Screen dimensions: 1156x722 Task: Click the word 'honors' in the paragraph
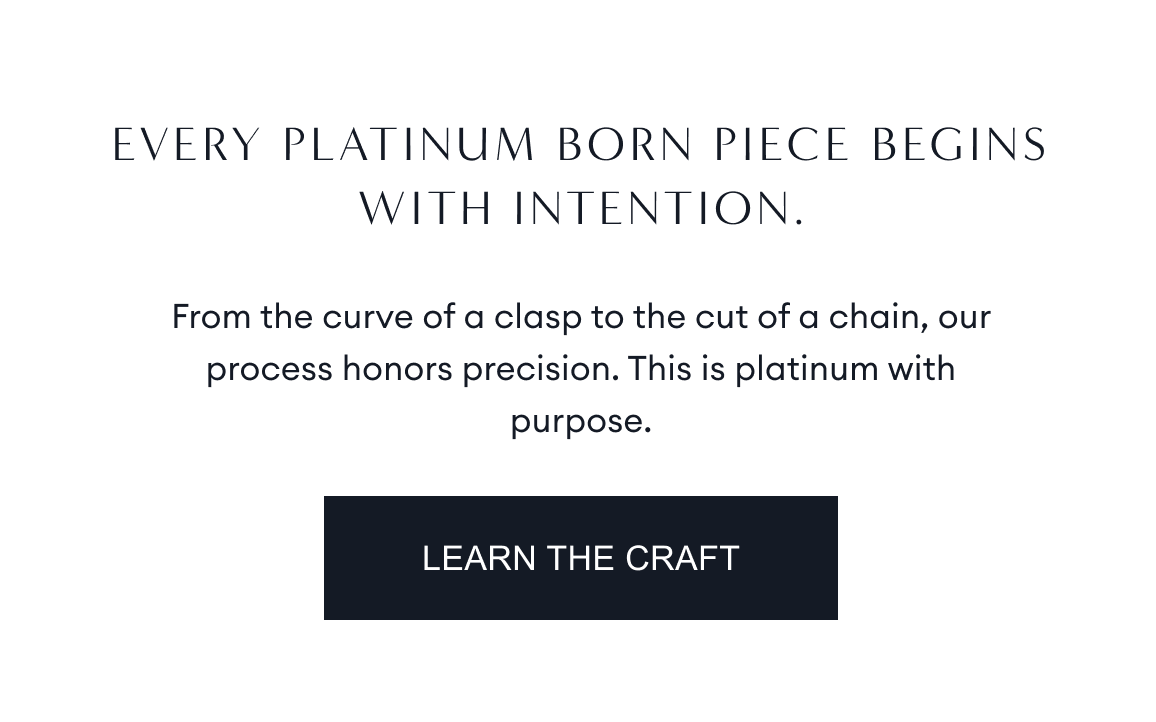pyautogui.click(x=397, y=369)
